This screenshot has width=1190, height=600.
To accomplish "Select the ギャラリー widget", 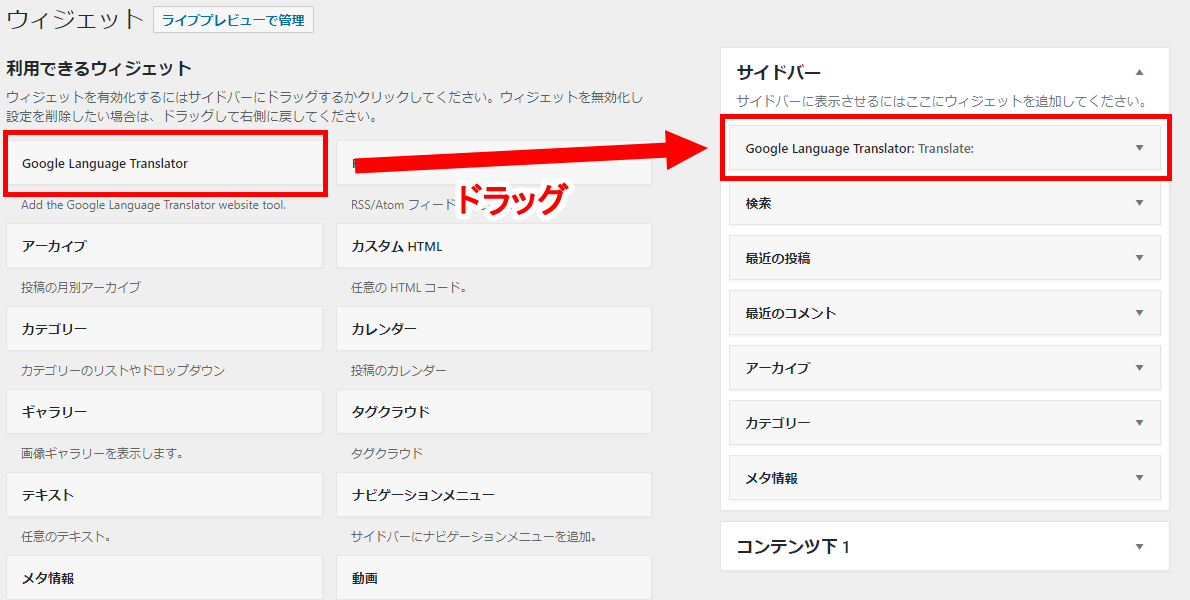I will [x=164, y=412].
